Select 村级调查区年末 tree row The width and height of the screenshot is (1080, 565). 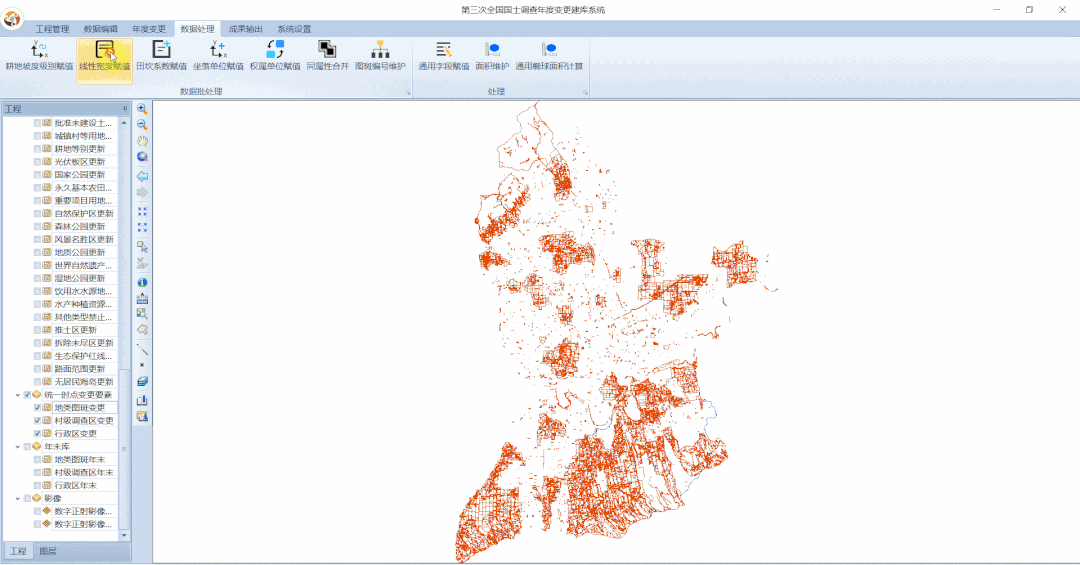click(84, 473)
